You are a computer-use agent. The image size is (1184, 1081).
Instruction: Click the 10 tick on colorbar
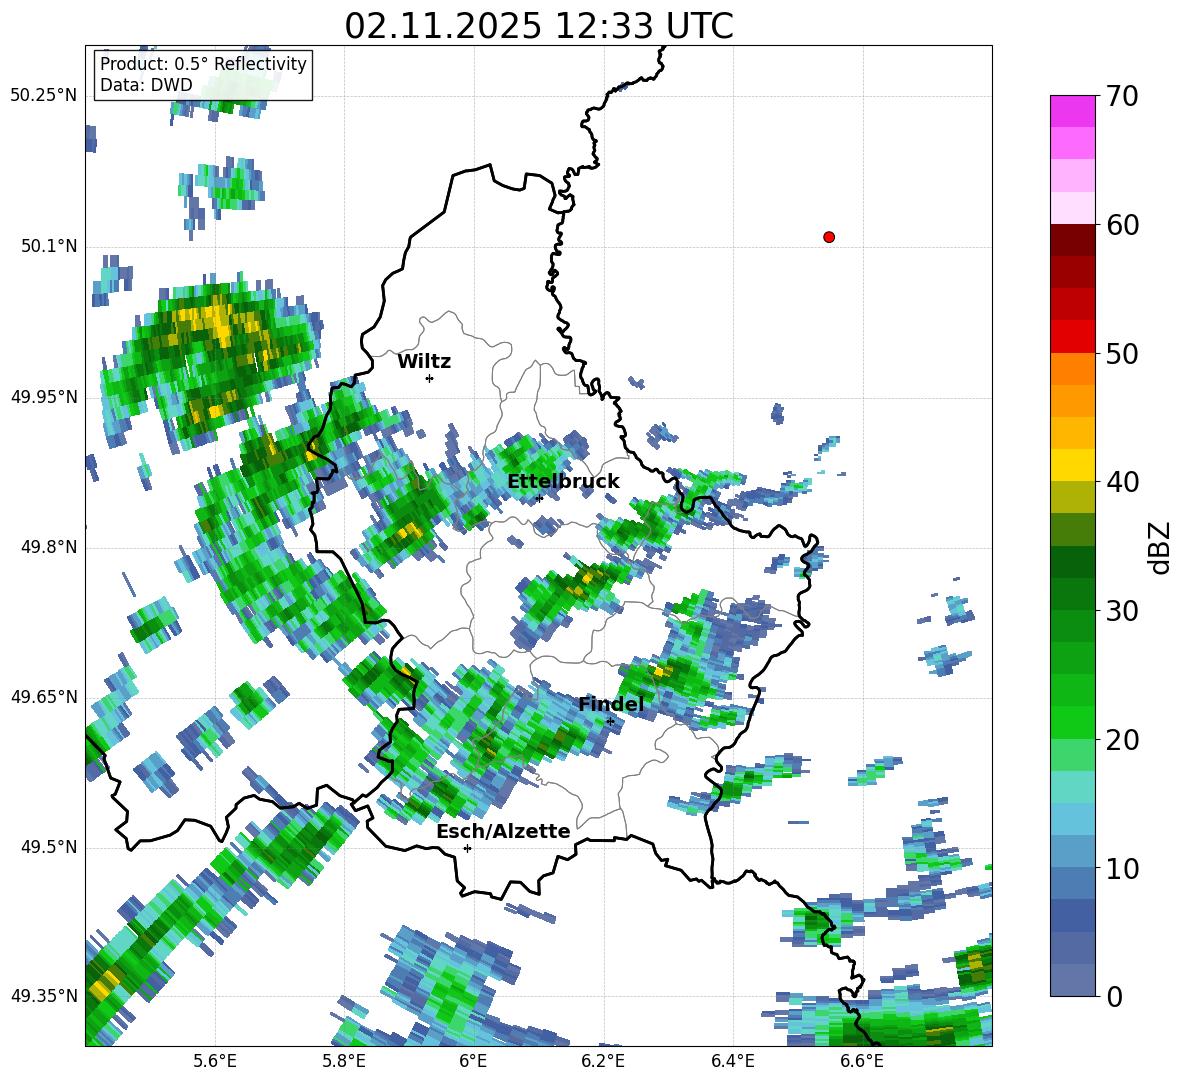(x=1122, y=869)
